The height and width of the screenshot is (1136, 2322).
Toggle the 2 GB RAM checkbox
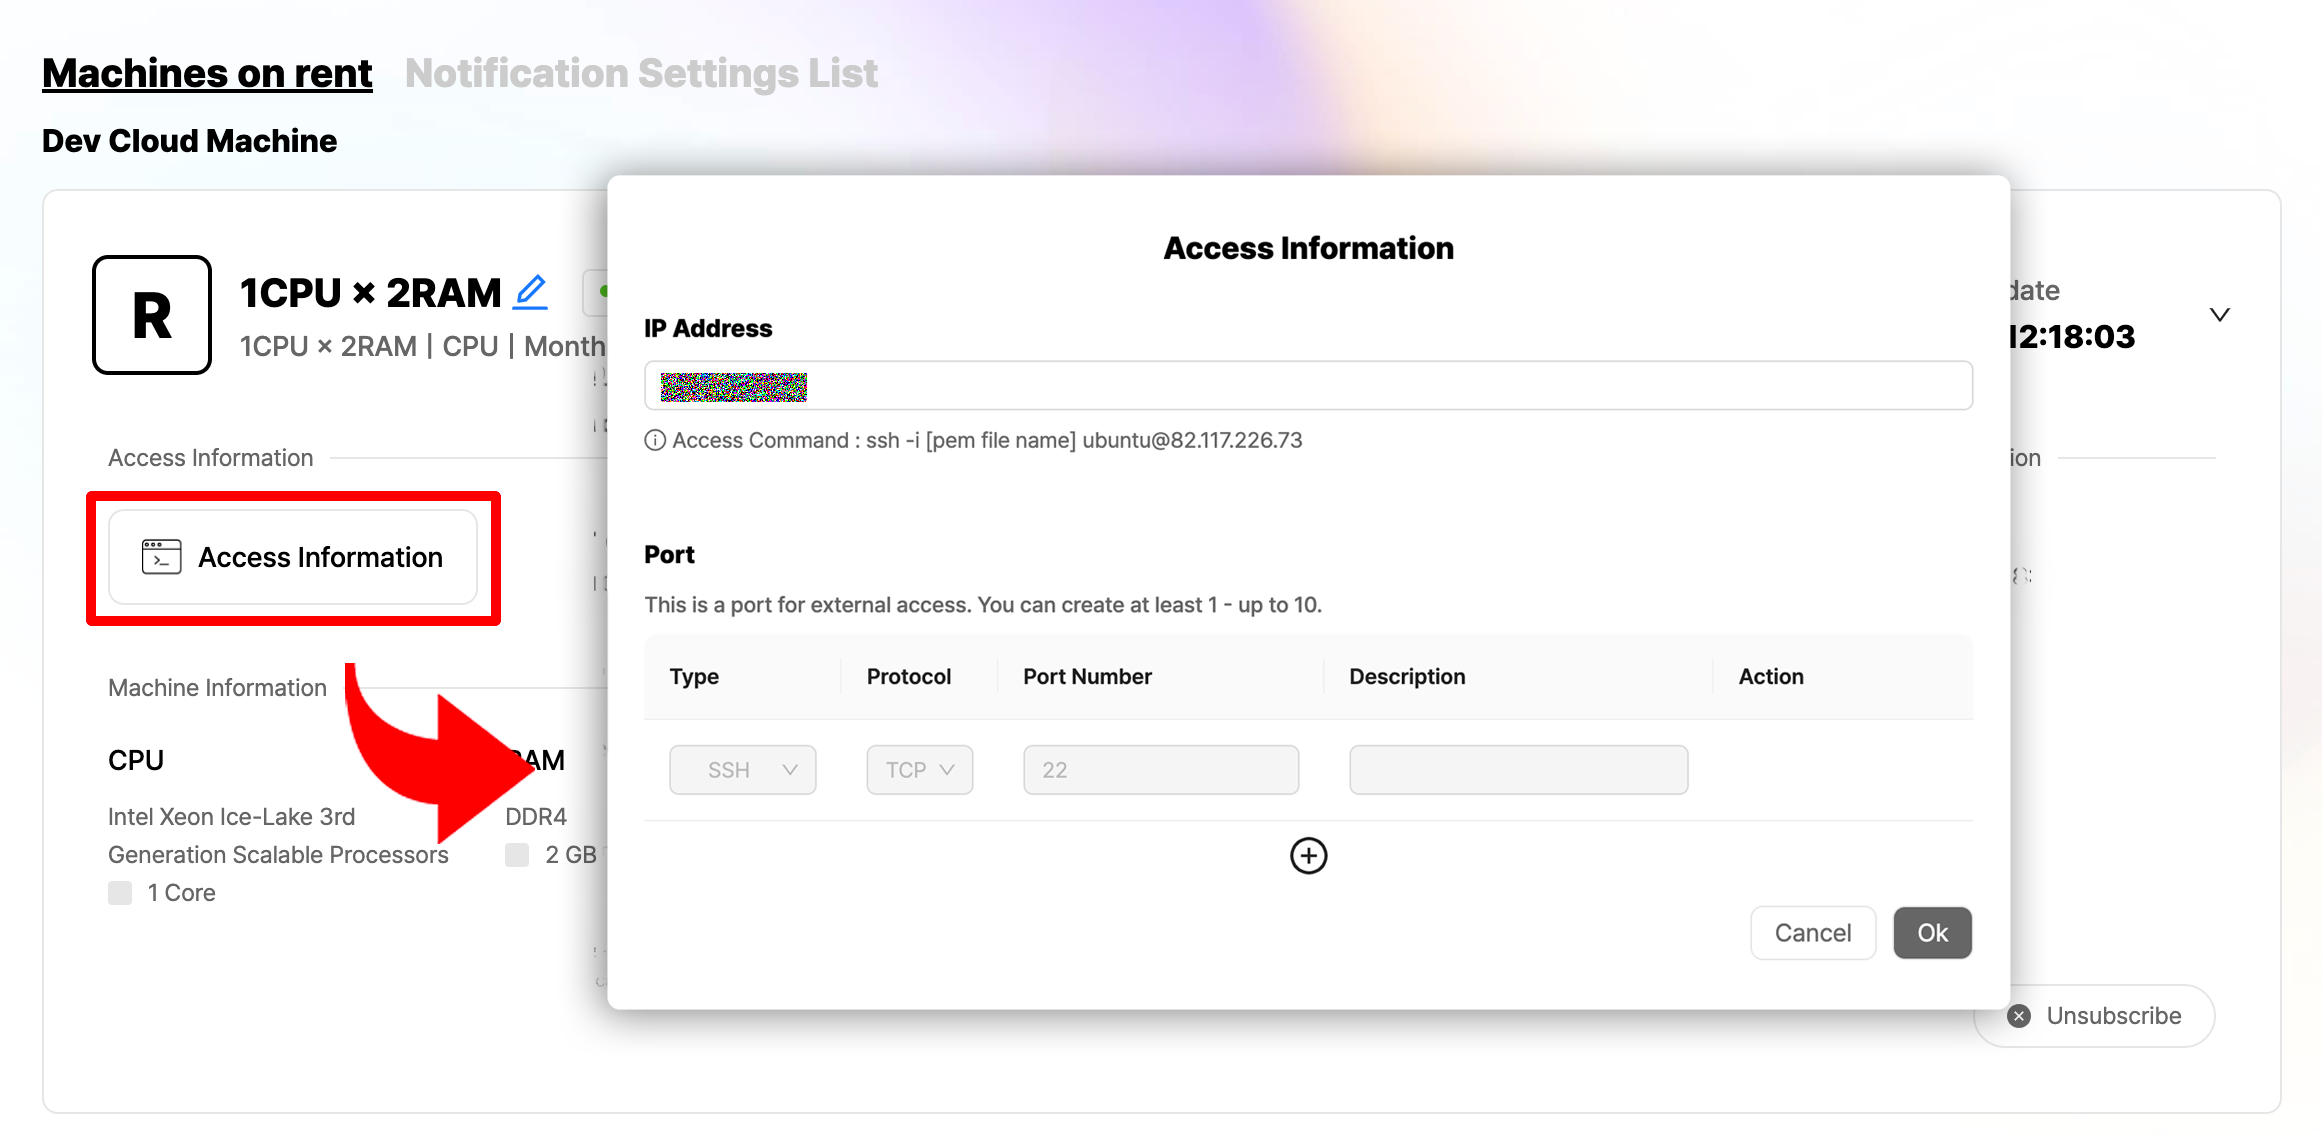point(517,855)
